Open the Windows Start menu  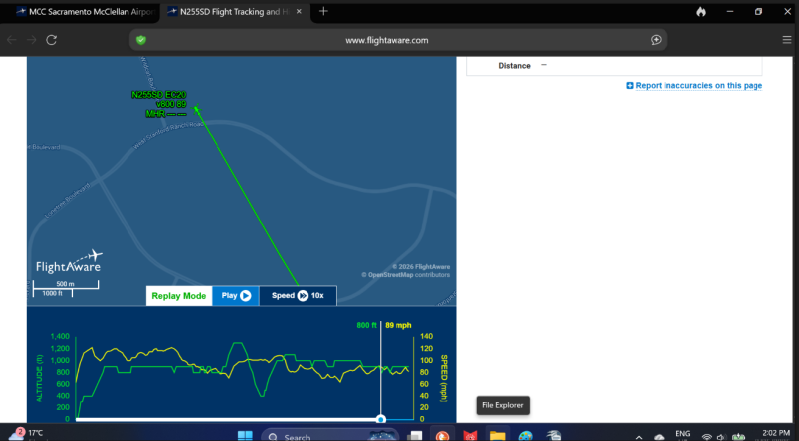[245, 436]
